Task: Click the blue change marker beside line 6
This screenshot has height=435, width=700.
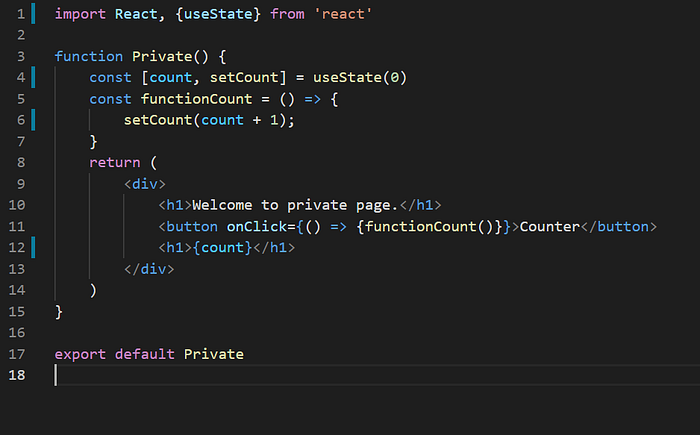Action: click(x=33, y=120)
